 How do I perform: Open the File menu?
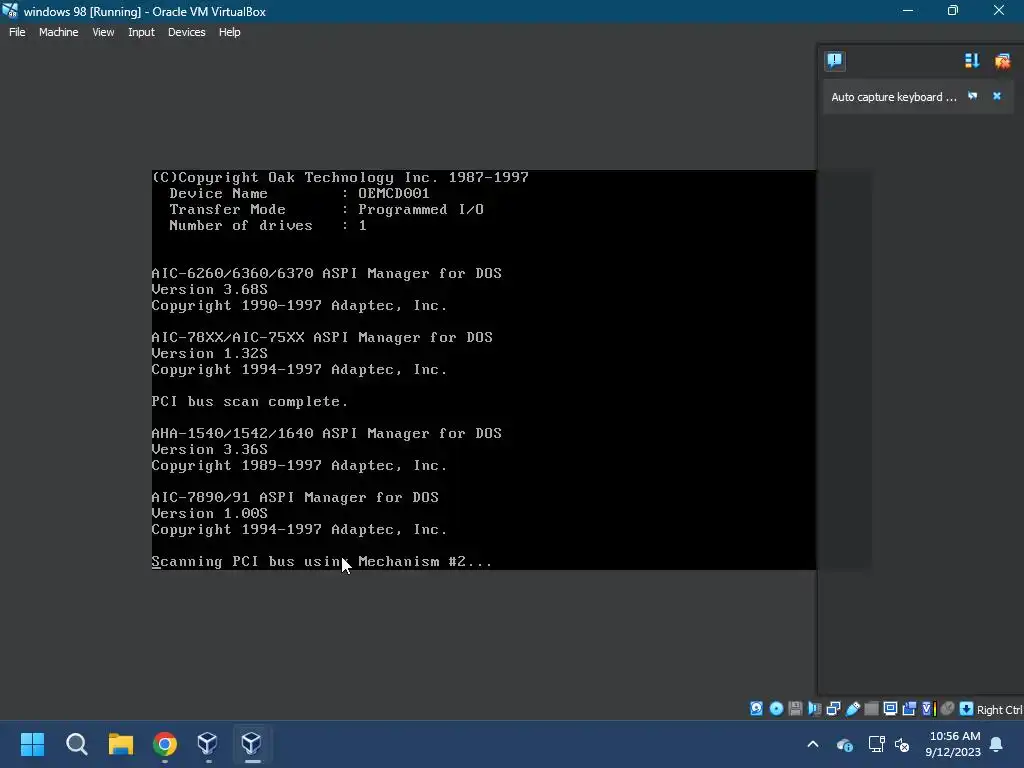click(x=17, y=32)
